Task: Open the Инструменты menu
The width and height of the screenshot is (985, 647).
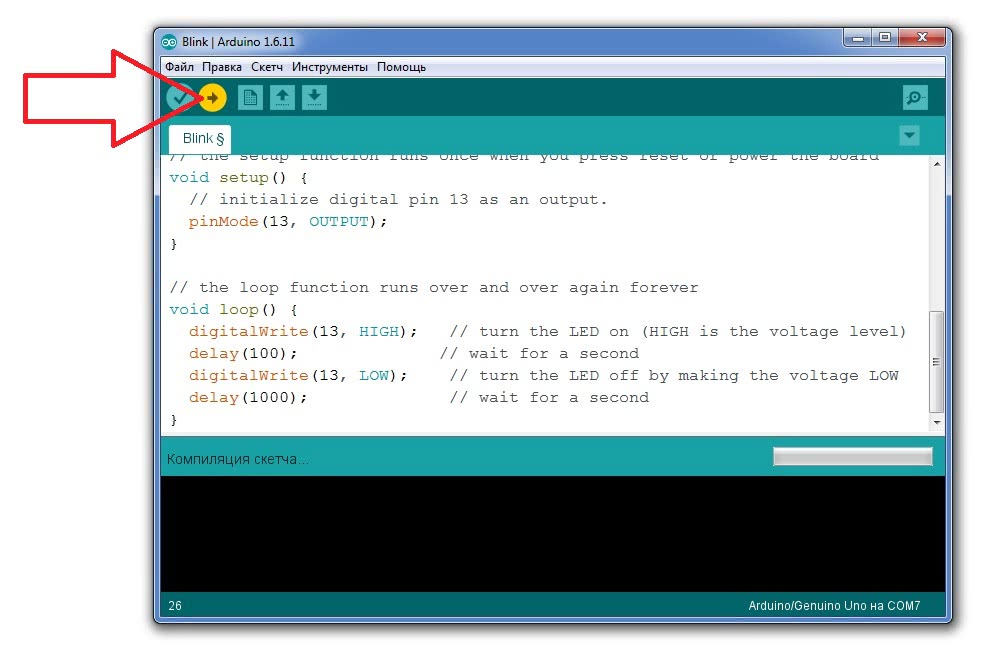Action: pos(330,67)
